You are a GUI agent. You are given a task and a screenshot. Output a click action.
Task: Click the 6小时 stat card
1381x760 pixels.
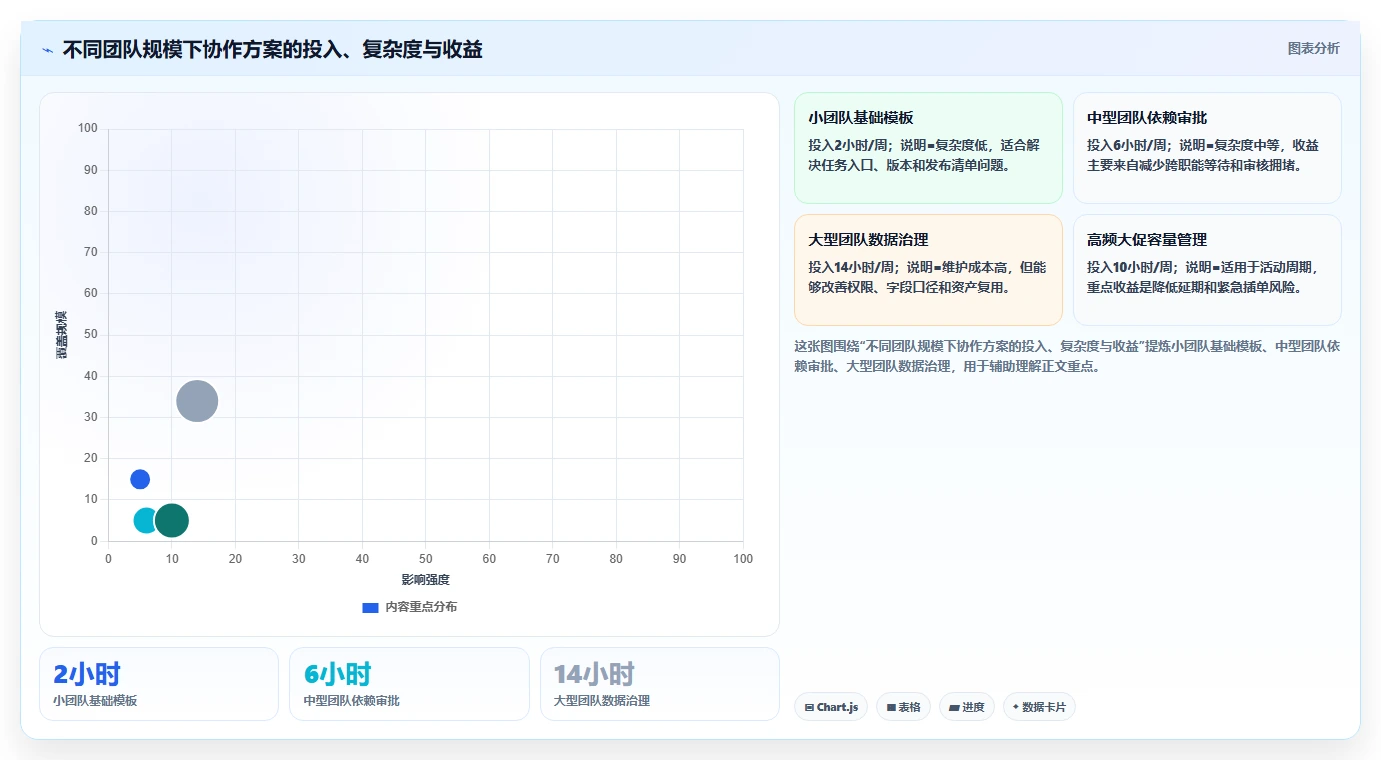point(409,684)
